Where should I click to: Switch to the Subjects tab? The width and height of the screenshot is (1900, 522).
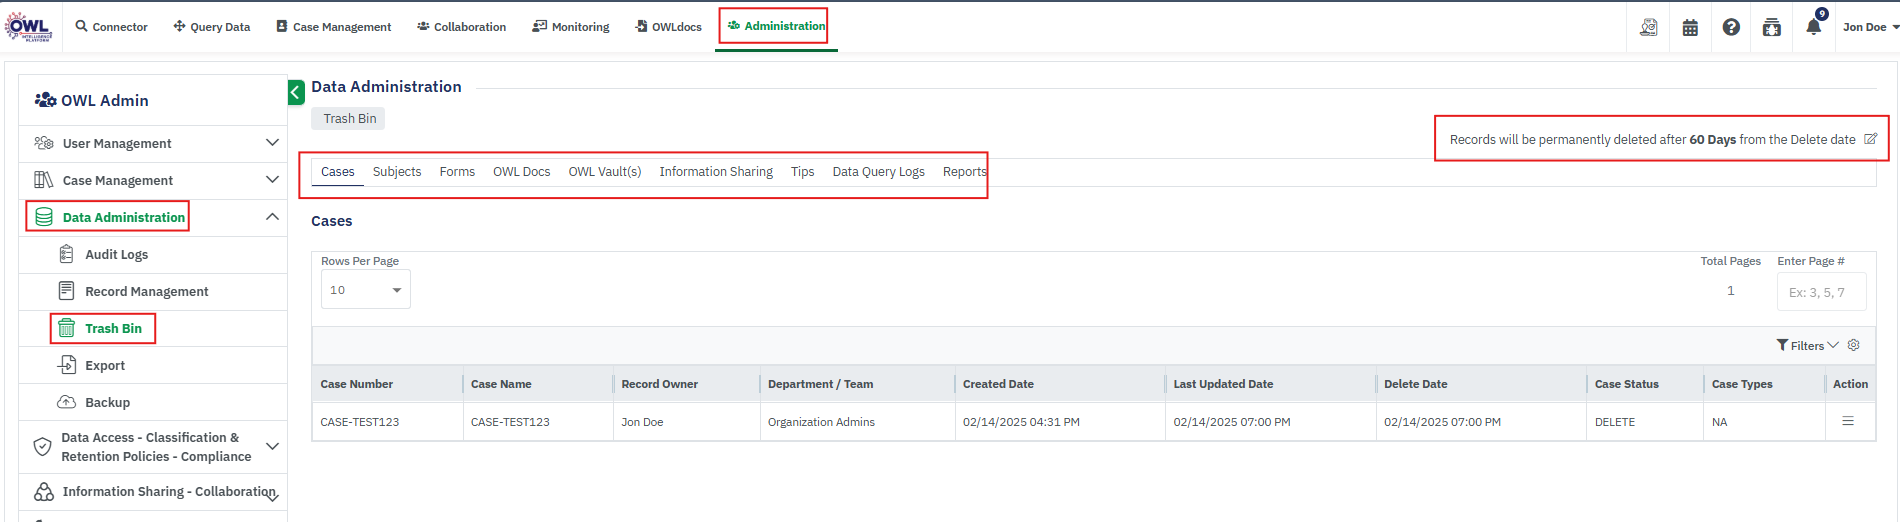click(x=397, y=172)
